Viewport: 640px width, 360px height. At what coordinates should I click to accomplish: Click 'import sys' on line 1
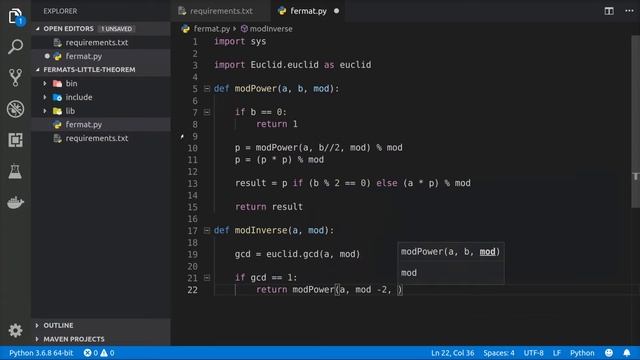click(x=240, y=42)
